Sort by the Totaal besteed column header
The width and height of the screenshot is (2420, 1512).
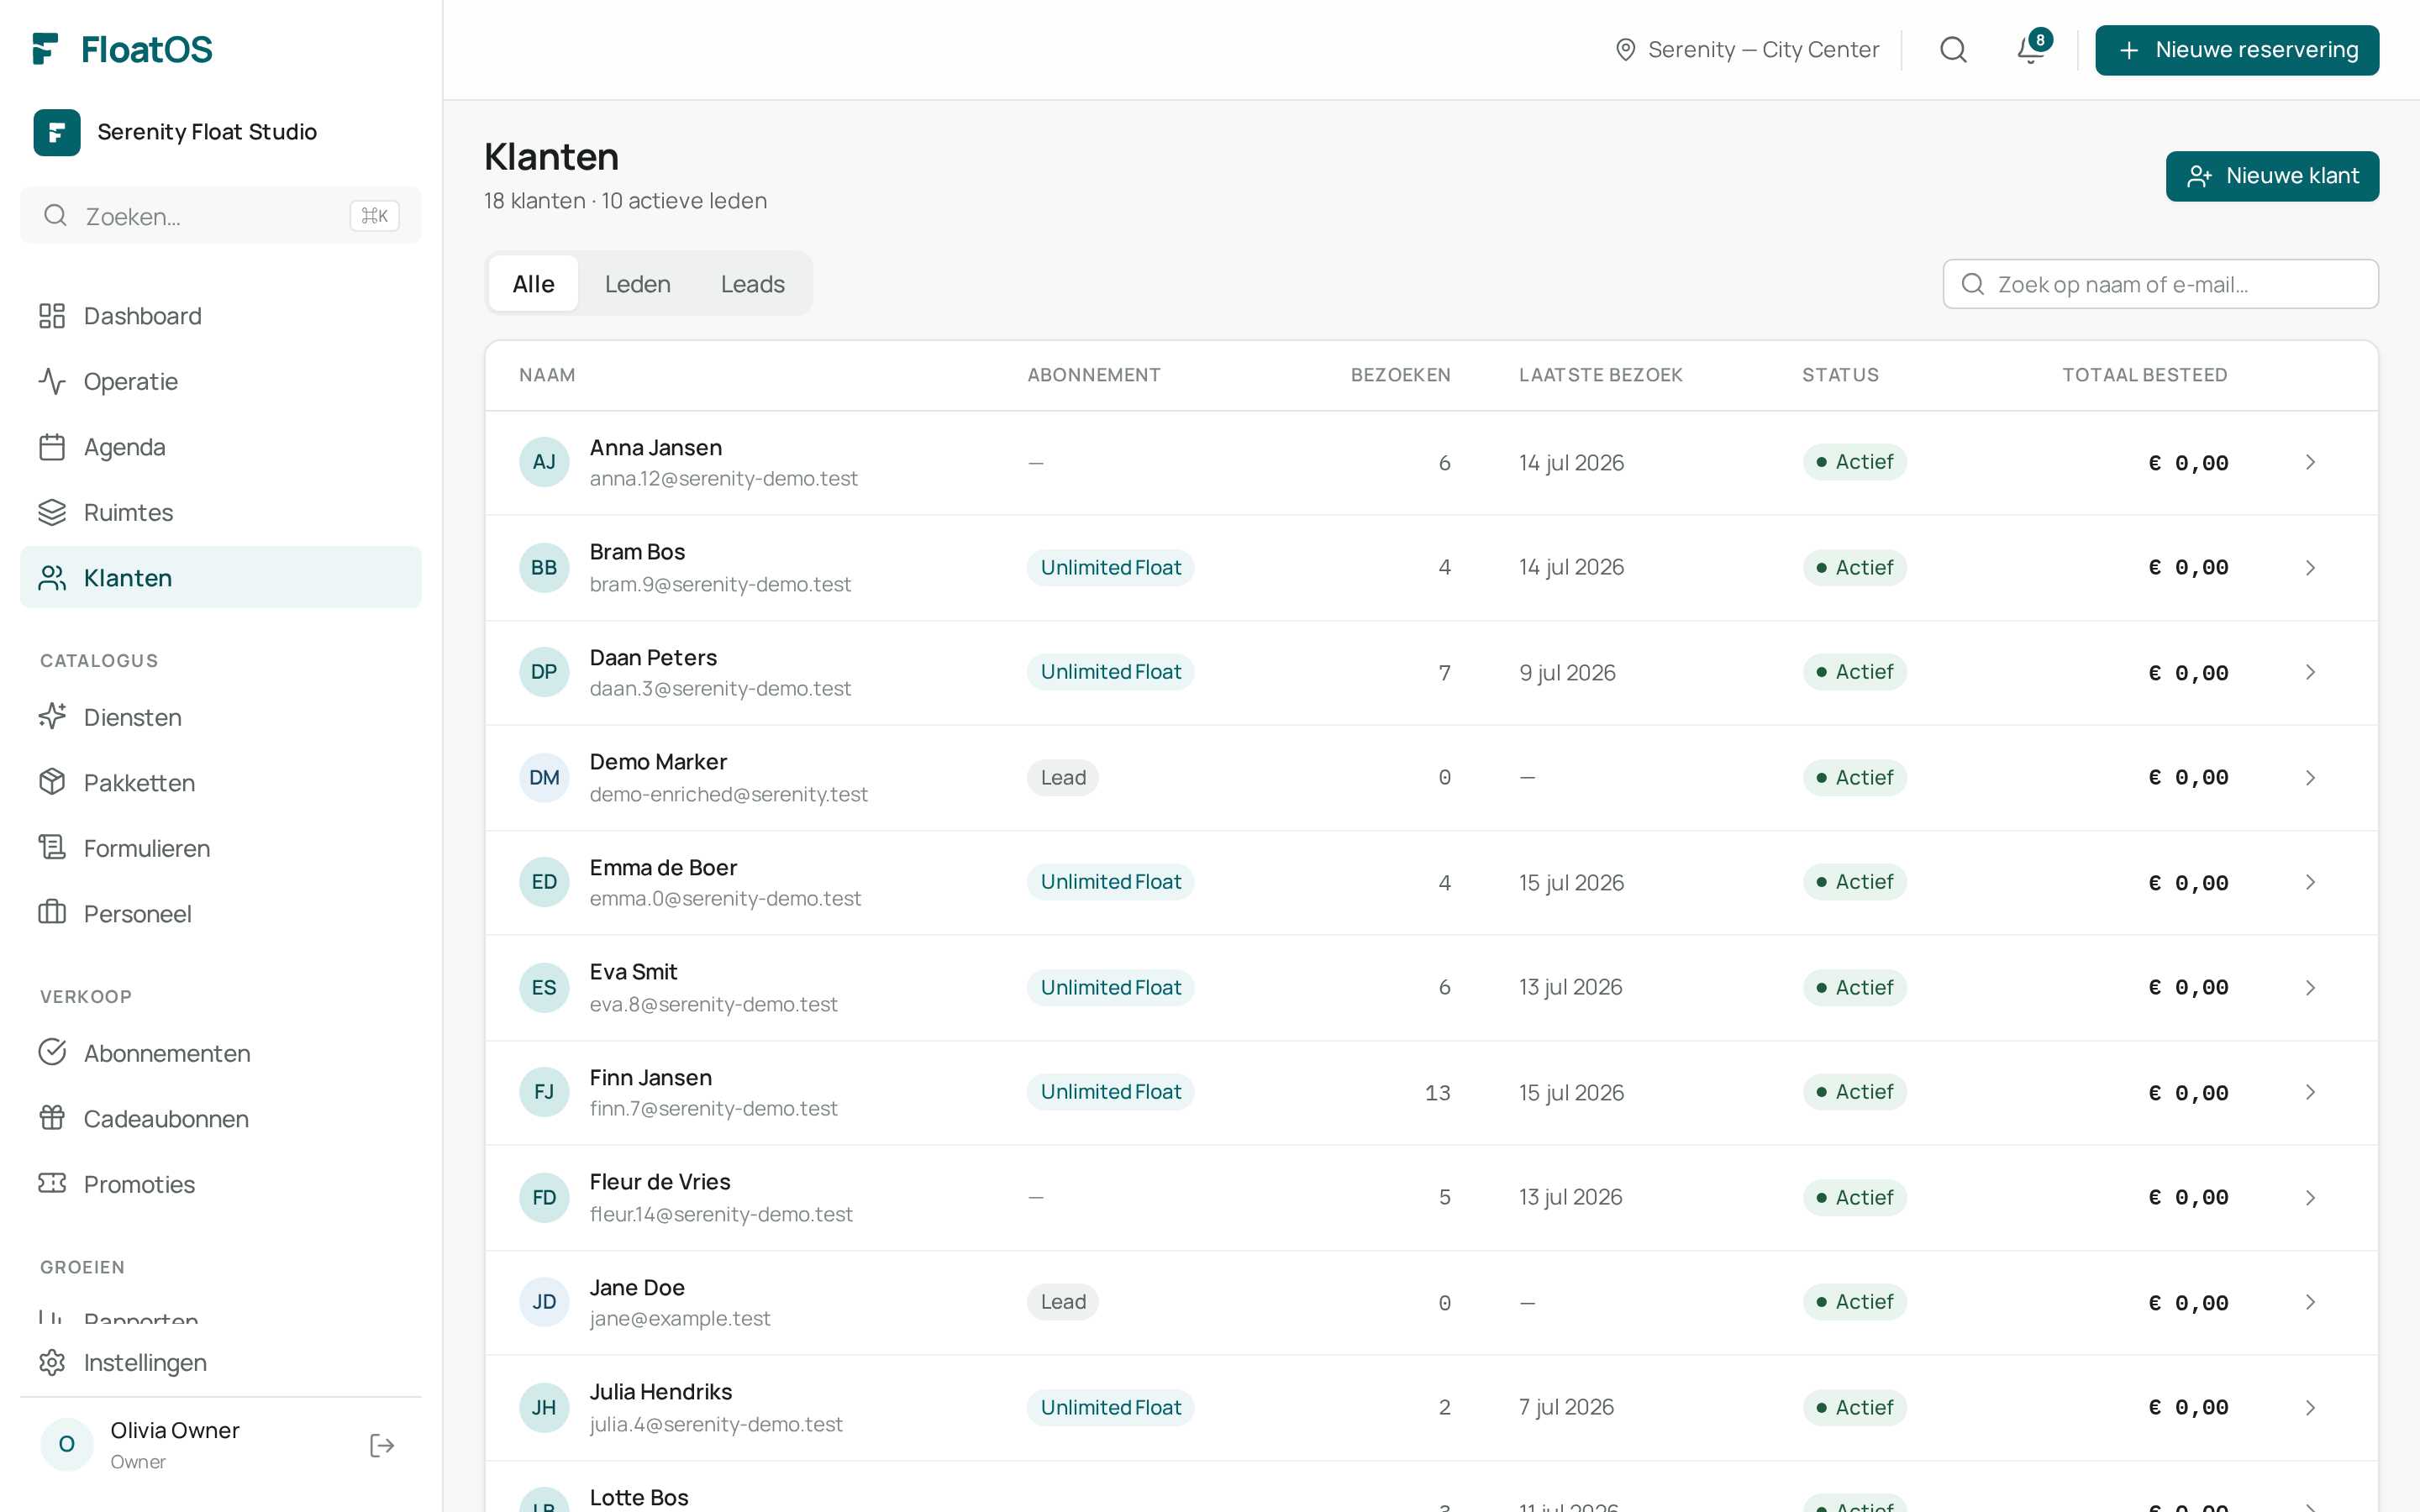click(2144, 375)
